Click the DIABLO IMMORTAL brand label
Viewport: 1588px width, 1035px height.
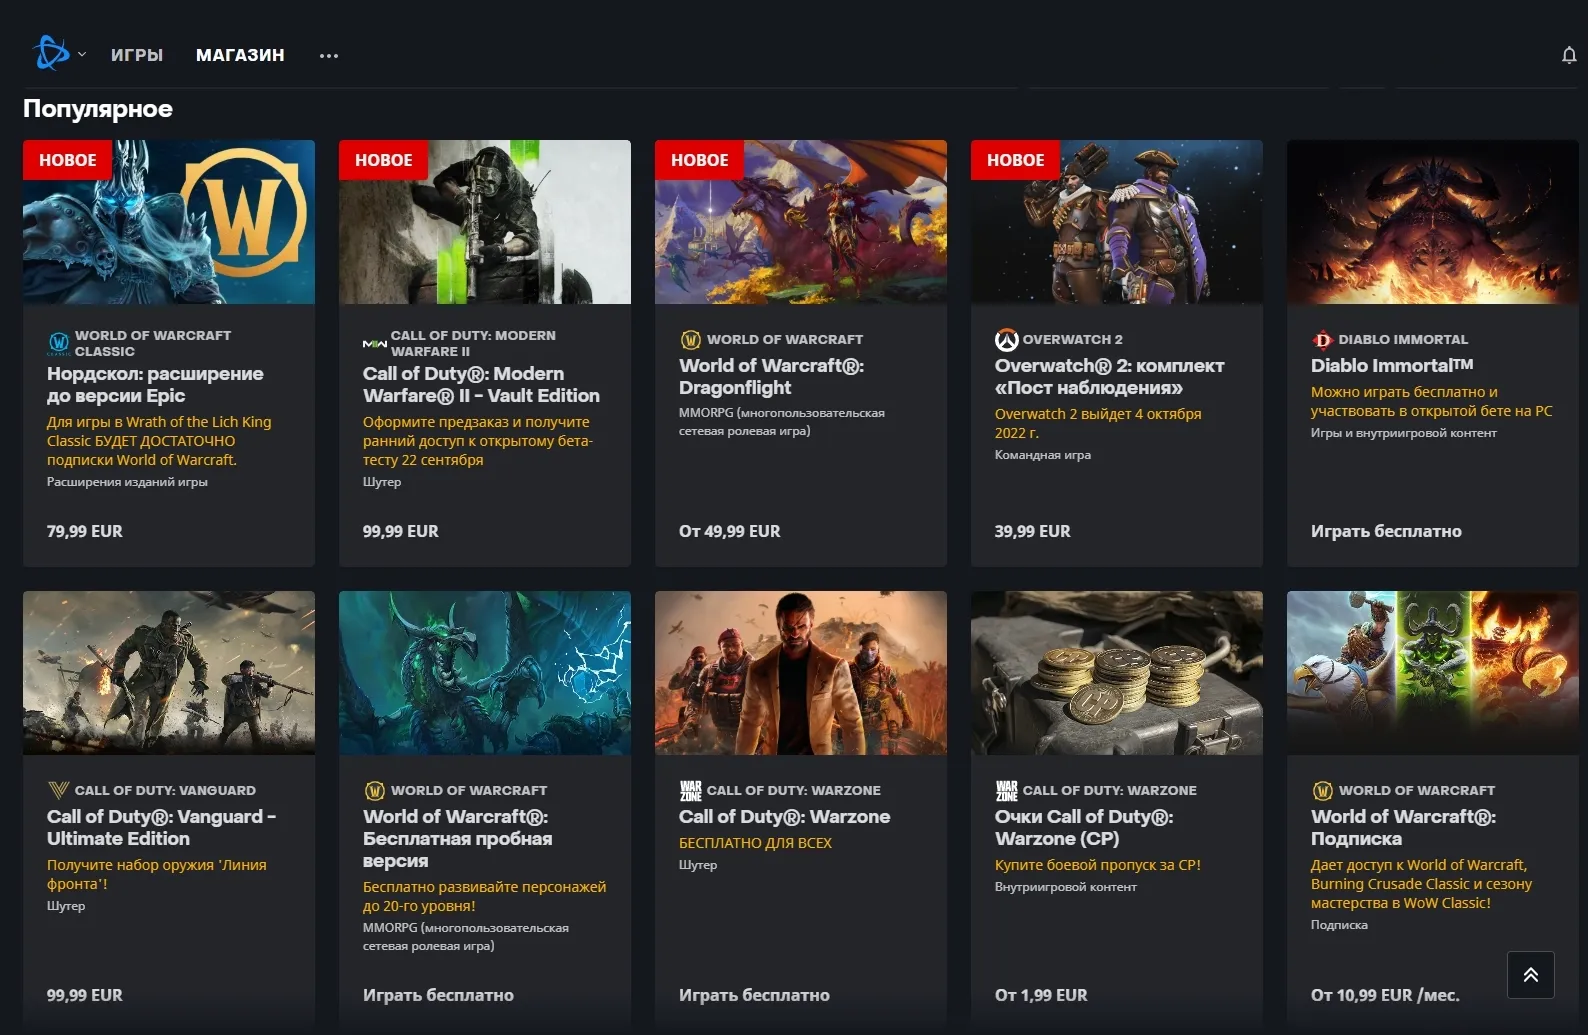pos(1403,340)
